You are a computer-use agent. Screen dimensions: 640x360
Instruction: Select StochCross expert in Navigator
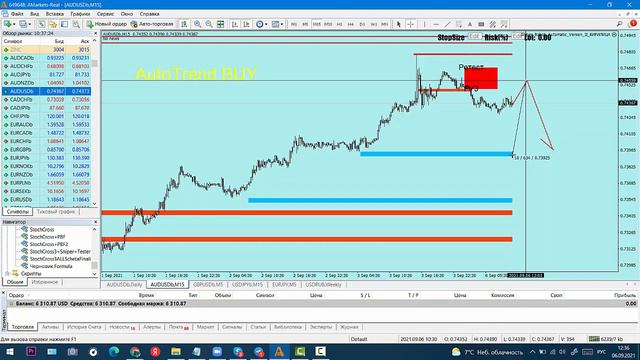(42, 229)
